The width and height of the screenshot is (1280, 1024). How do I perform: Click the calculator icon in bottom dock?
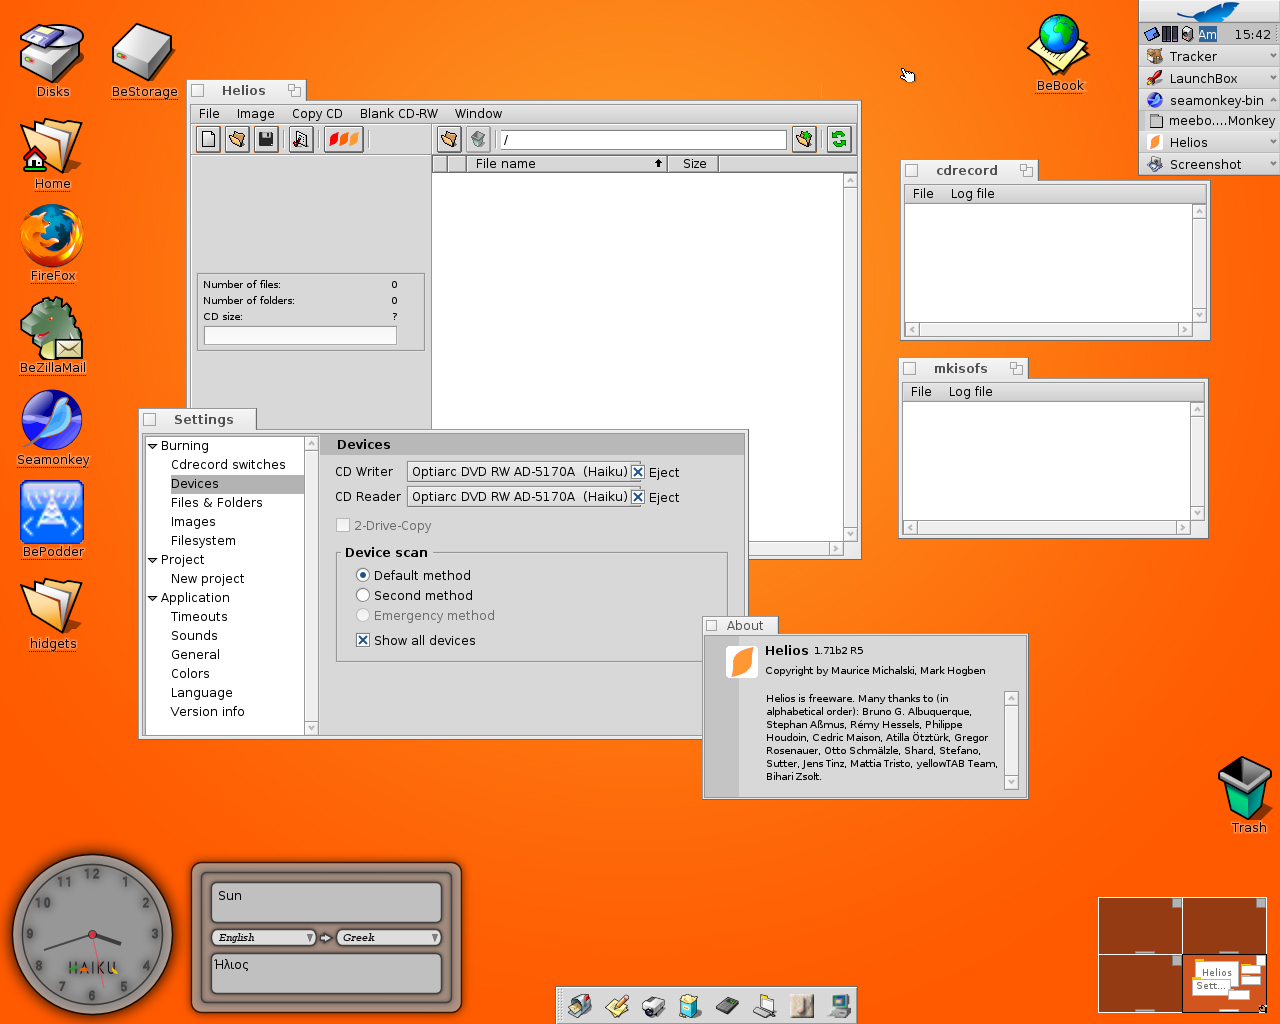tap(727, 1006)
